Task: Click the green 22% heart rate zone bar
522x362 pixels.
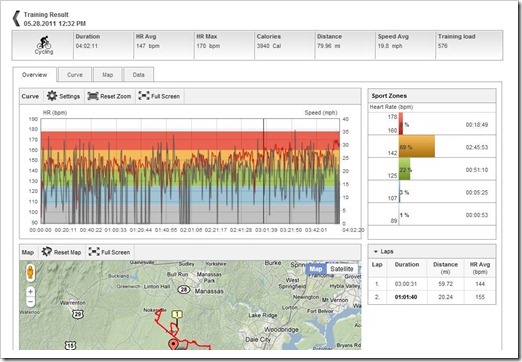Action: tap(405, 169)
